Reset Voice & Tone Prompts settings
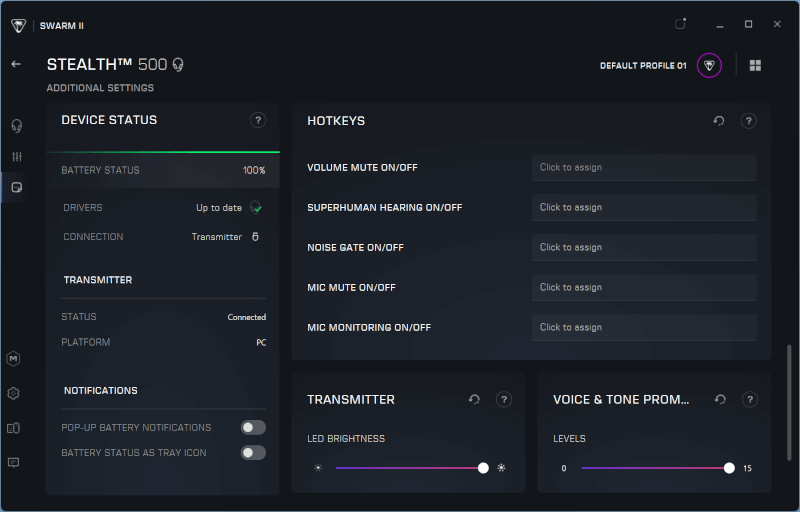The width and height of the screenshot is (800, 512). pyautogui.click(x=720, y=399)
